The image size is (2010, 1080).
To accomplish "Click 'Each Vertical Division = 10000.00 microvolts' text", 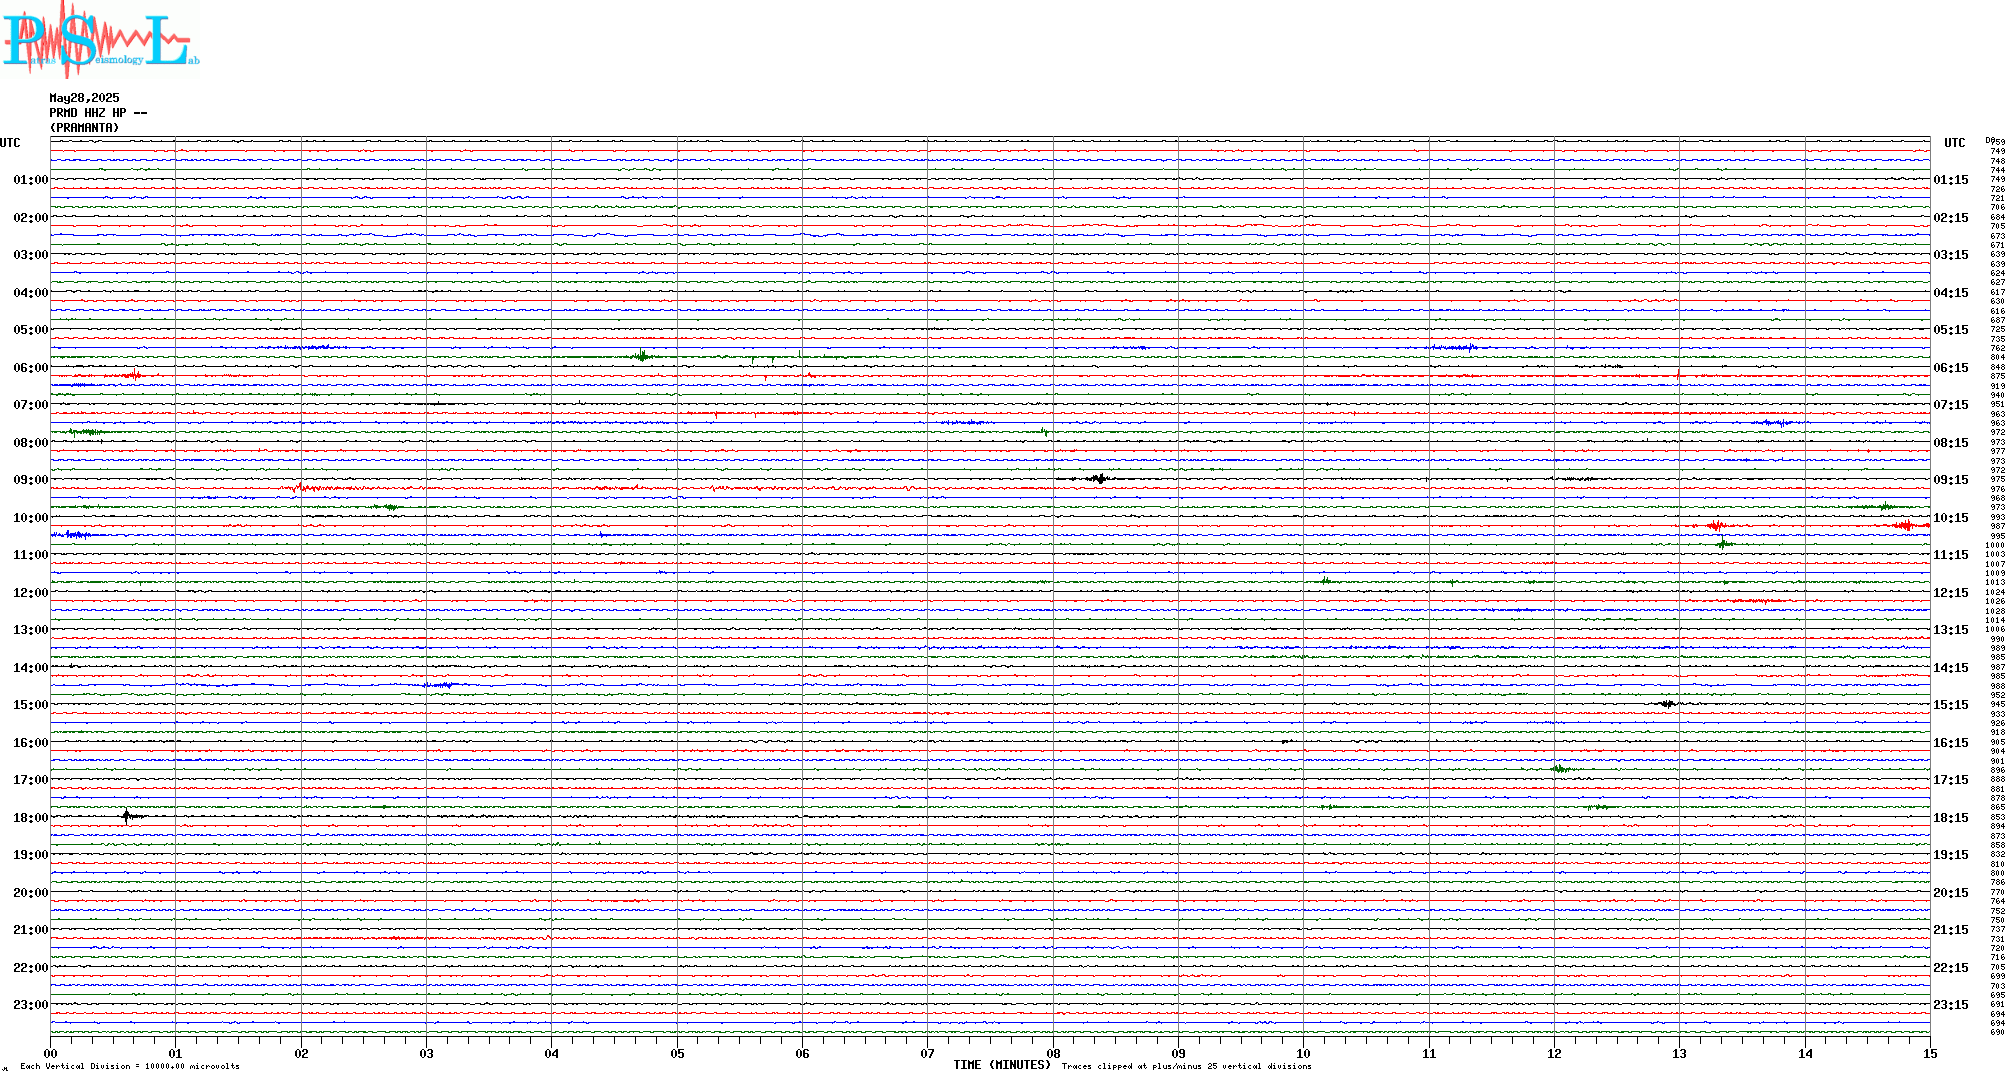I will tap(130, 1066).
